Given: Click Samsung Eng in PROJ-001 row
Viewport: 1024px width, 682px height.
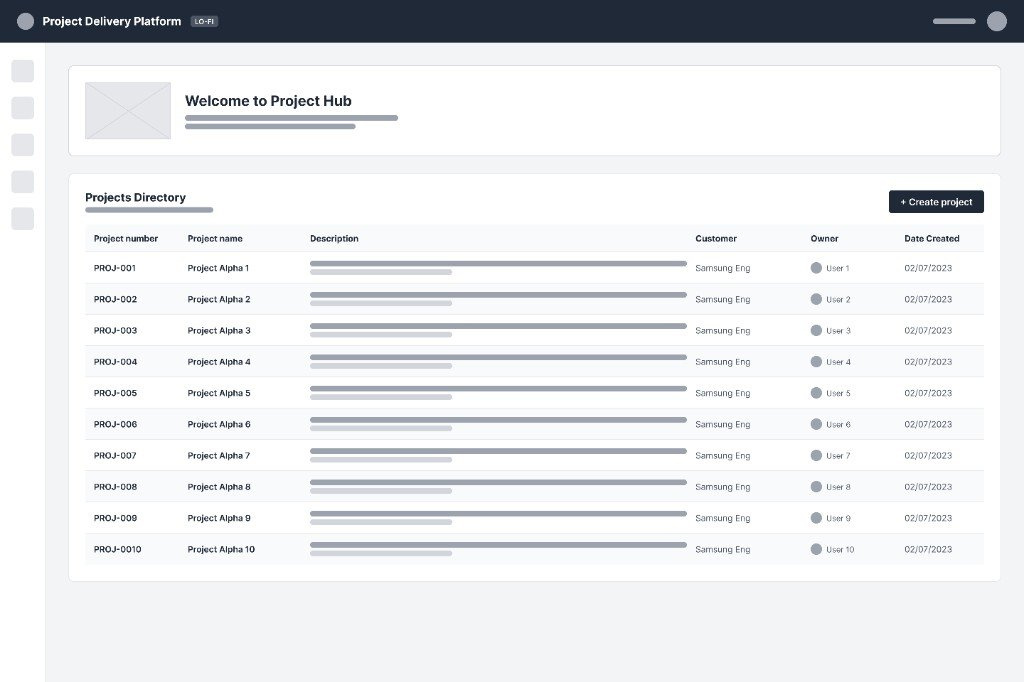Looking at the screenshot, I should pyautogui.click(x=723, y=268).
